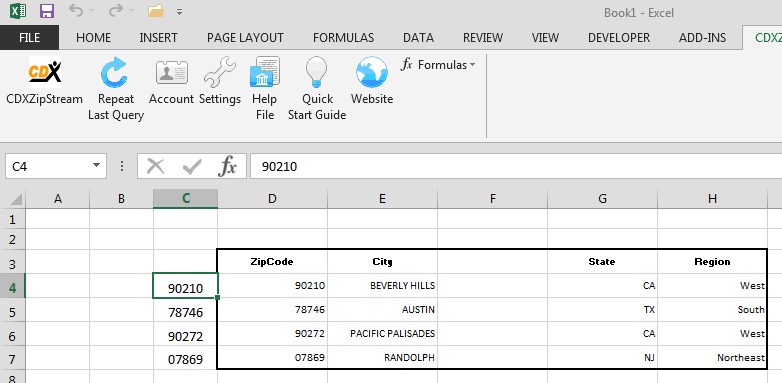Expand the Name Box dropdown arrow

coord(96,166)
